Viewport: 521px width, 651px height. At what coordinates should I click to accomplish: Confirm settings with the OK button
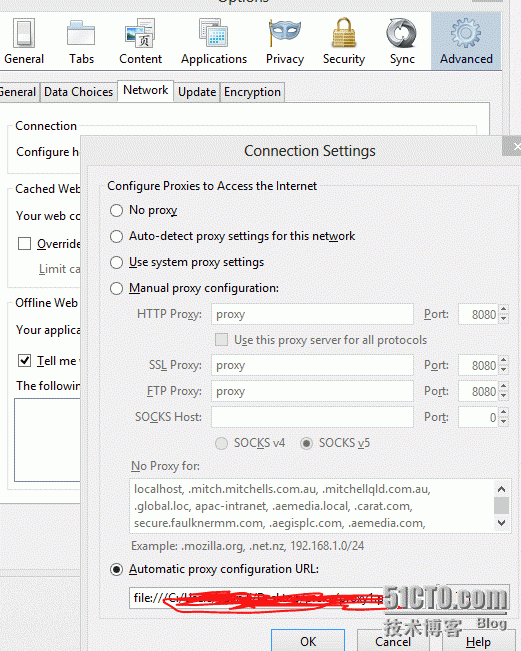[308, 641]
